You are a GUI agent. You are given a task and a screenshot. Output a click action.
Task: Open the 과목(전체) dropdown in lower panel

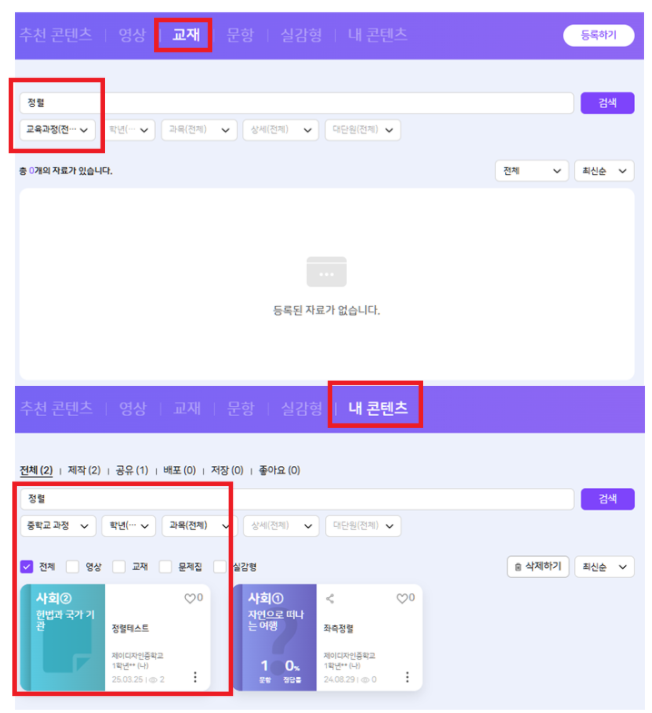(199, 525)
